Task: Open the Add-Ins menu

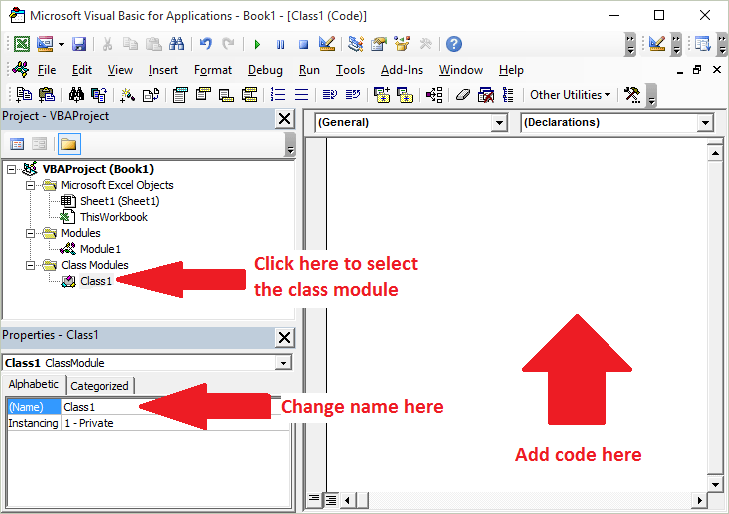Action: (402, 70)
